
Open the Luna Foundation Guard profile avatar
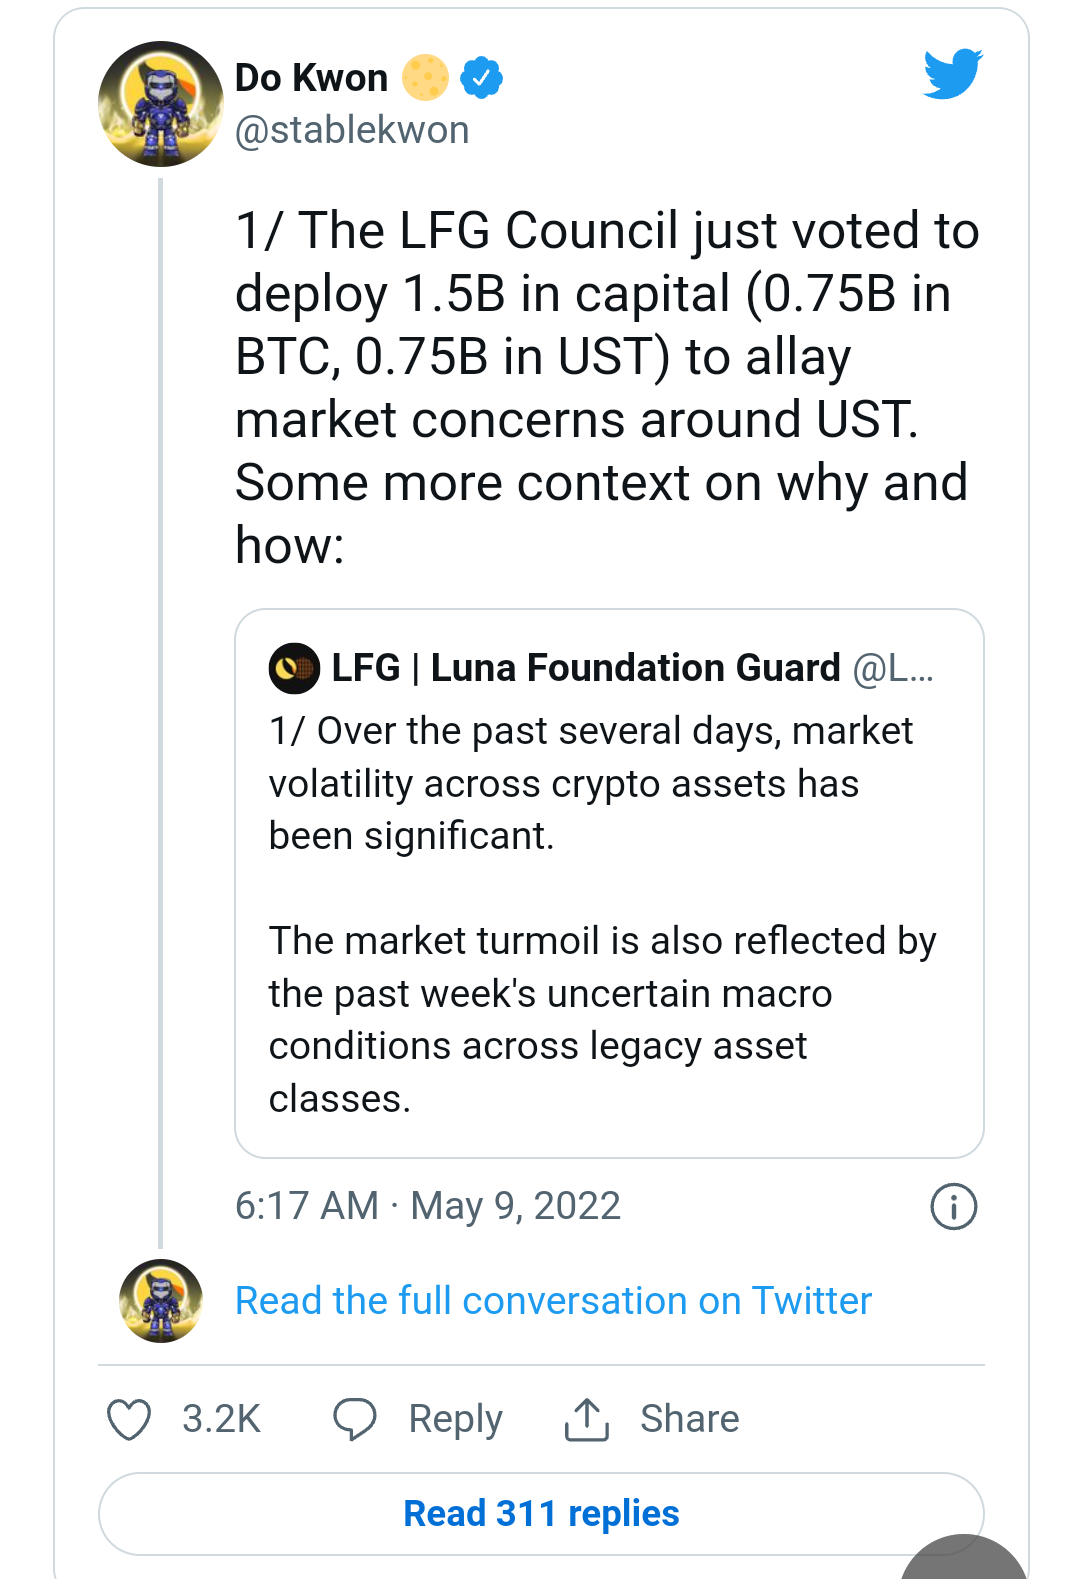tap(291, 667)
